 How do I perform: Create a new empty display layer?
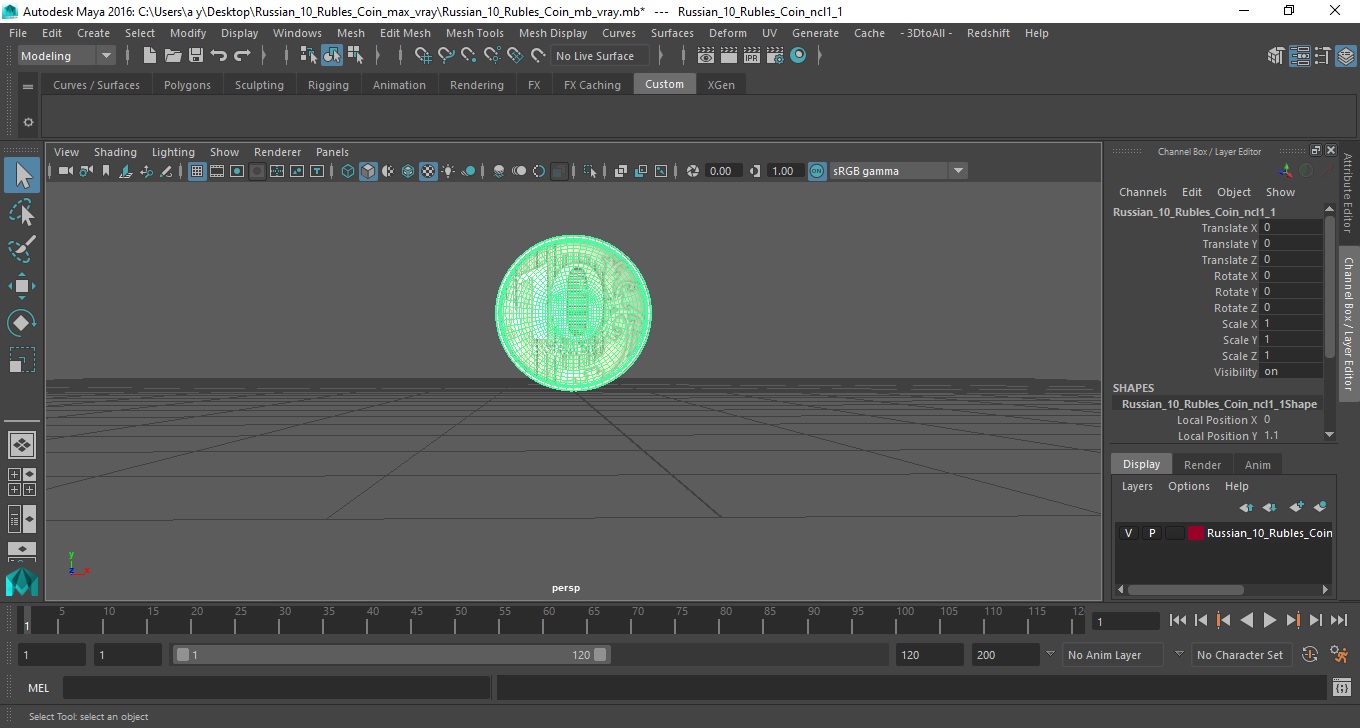click(x=1296, y=507)
